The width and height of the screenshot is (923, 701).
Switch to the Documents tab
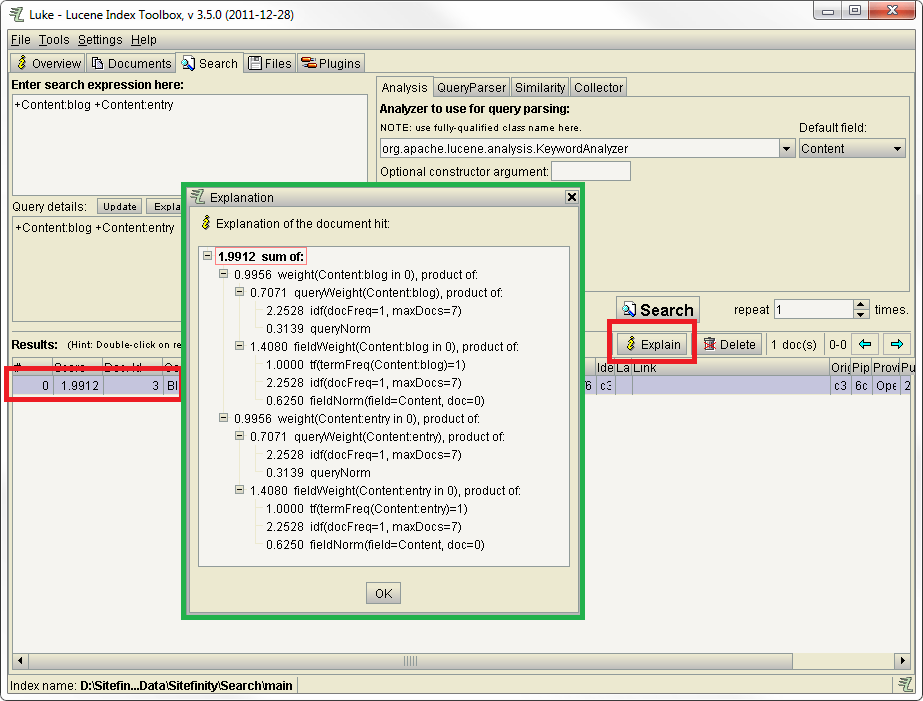pyautogui.click(x=131, y=63)
